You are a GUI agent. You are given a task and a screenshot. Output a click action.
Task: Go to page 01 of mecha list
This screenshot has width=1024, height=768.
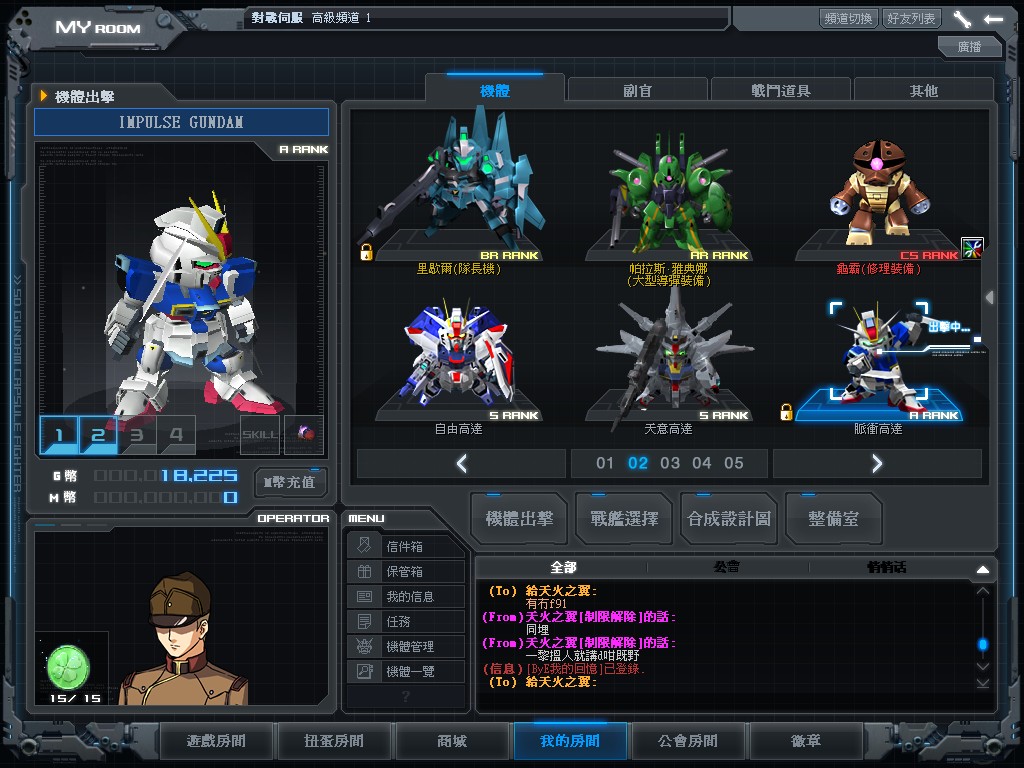(x=605, y=463)
